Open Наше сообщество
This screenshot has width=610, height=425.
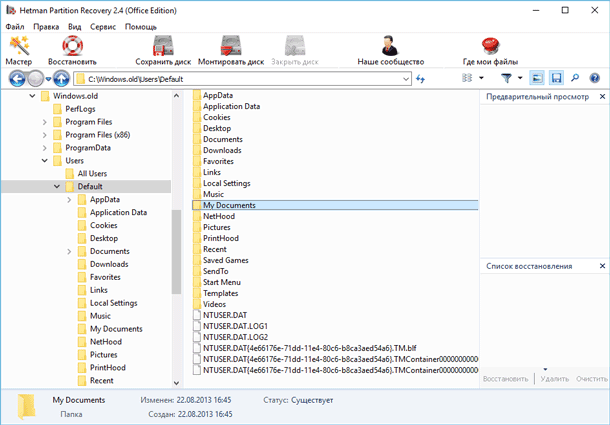391,51
